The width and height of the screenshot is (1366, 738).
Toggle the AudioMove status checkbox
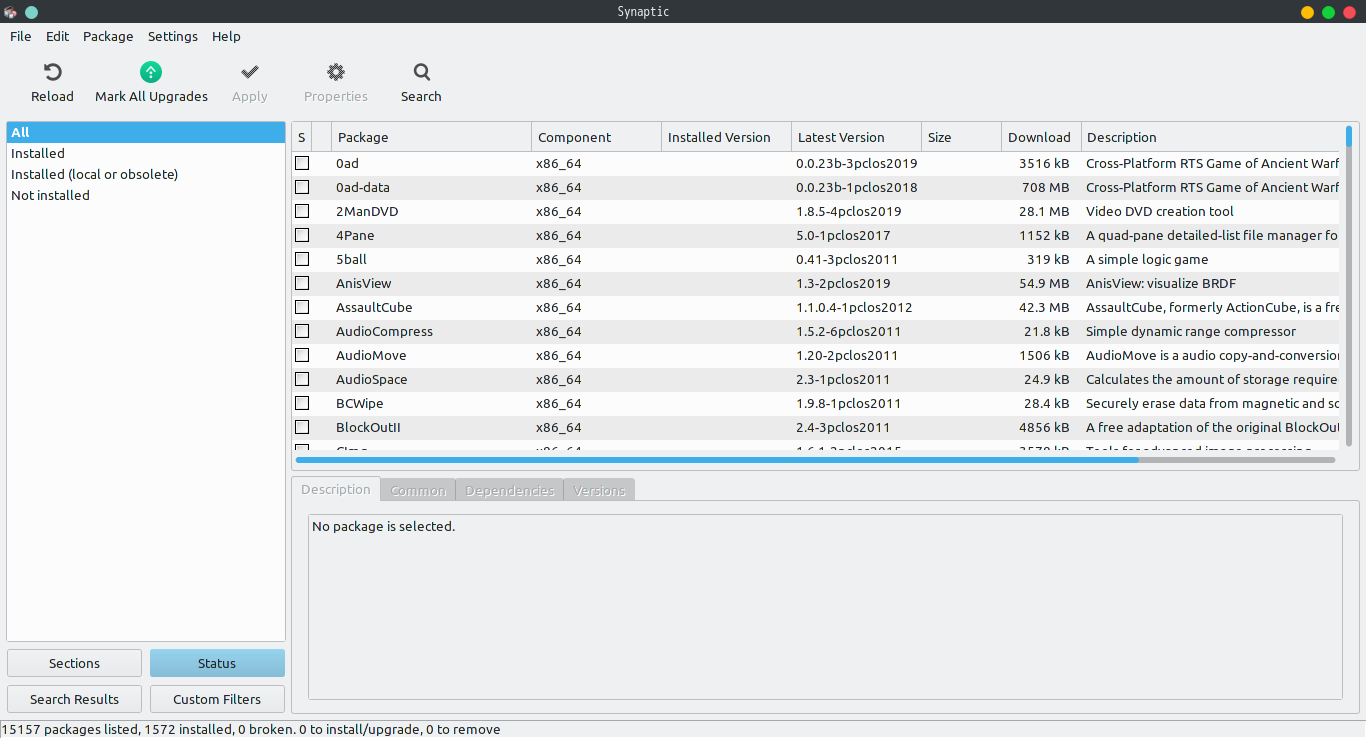(302, 355)
